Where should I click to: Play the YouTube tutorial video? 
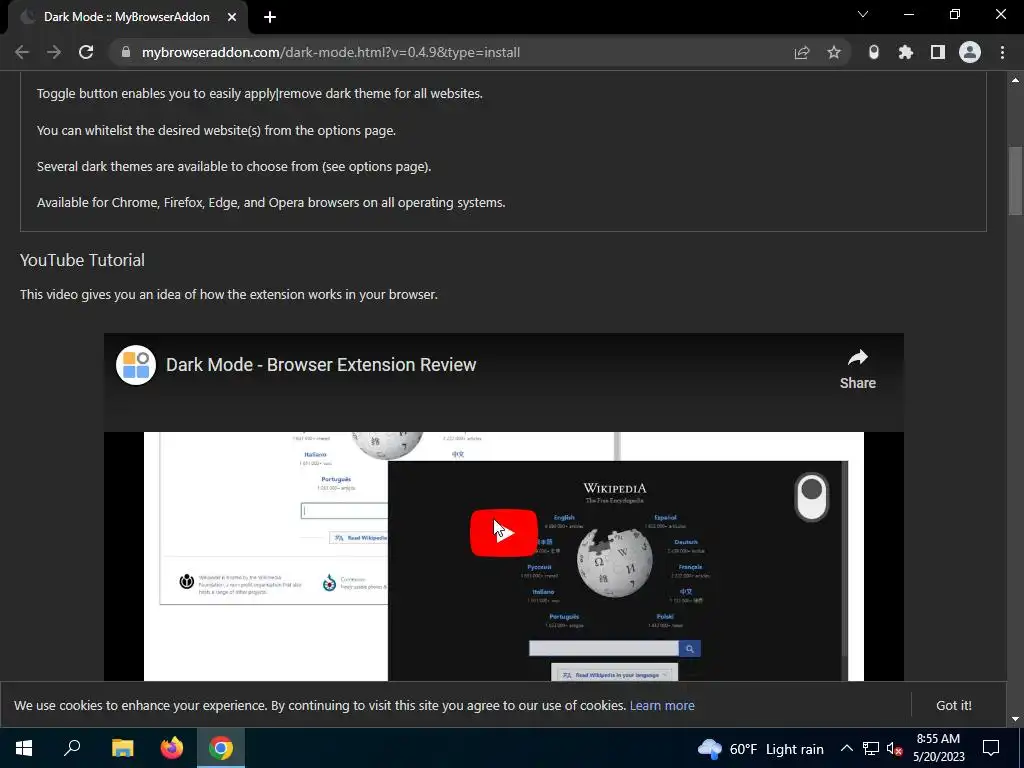pos(504,532)
